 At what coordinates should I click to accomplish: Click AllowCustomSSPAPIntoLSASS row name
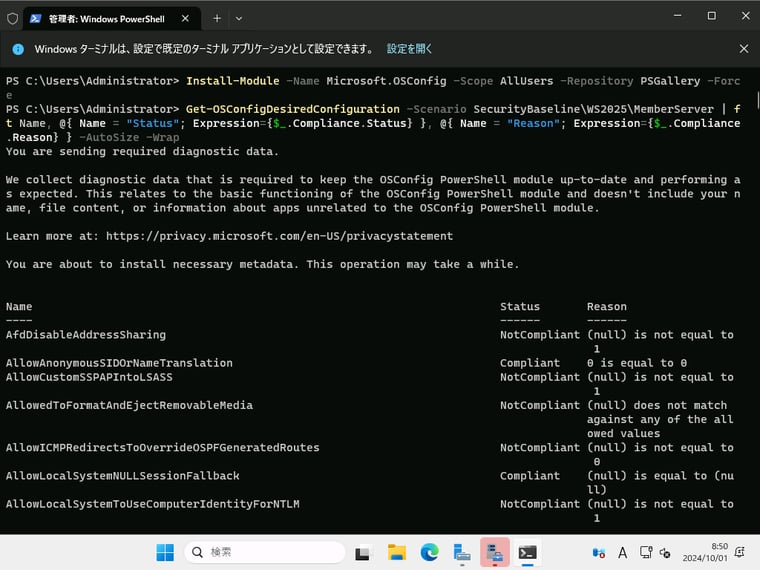pos(89,377)
